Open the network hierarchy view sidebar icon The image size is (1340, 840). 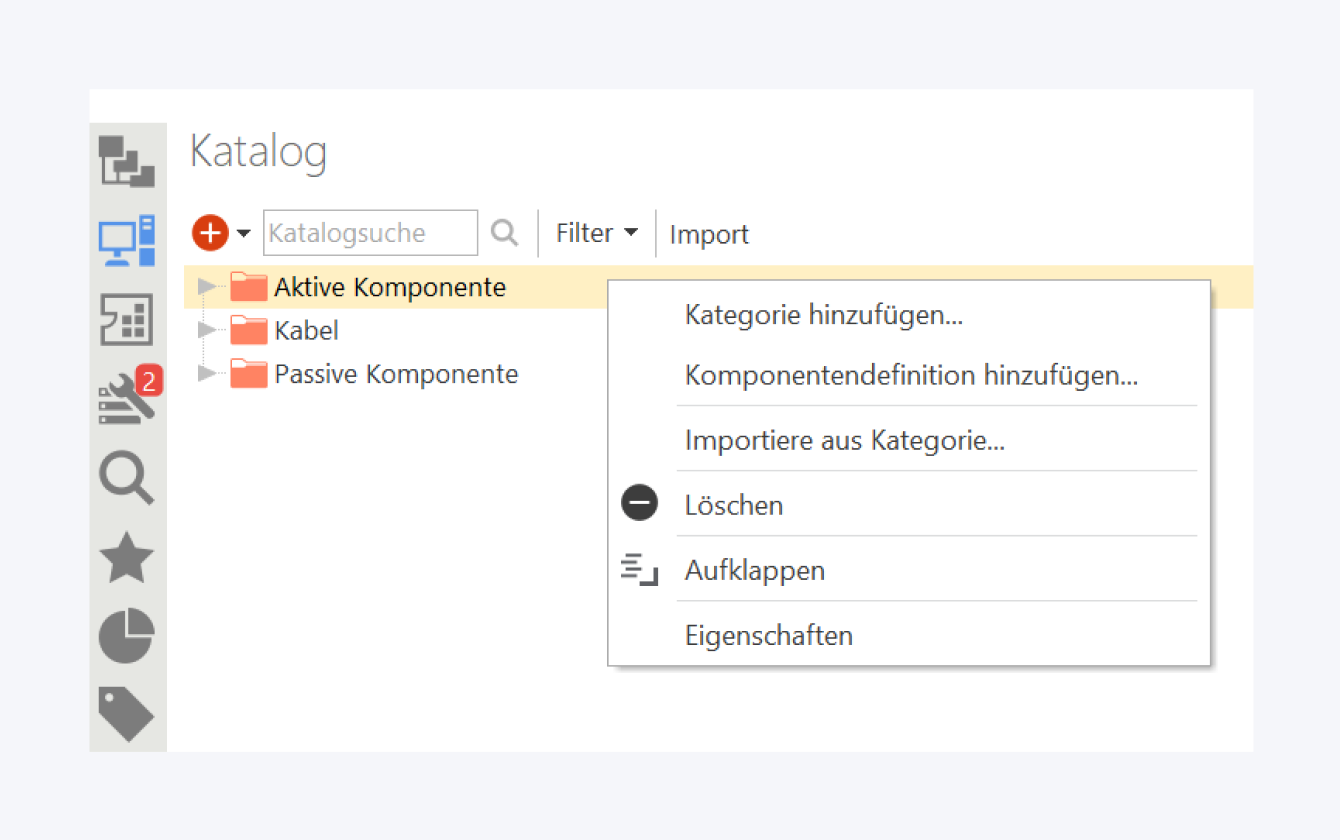point(127,162)
